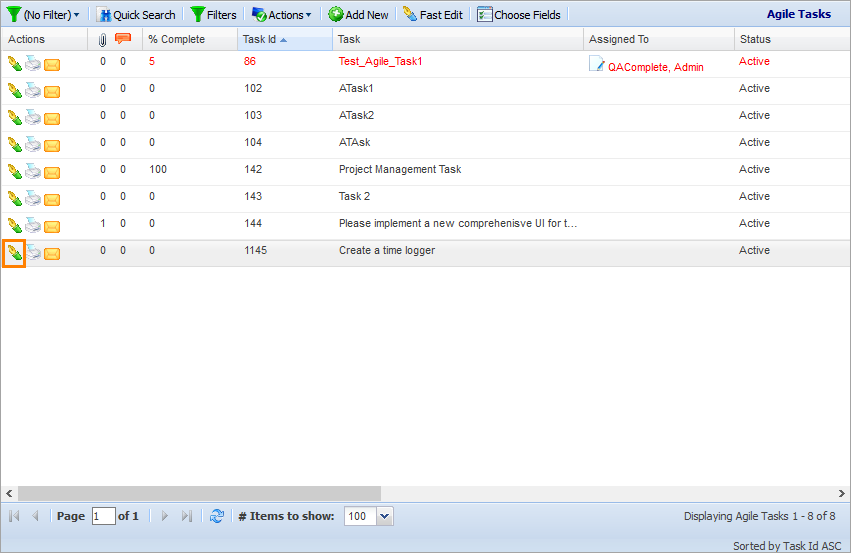
Task: Print the ATask1 row
Action: point(33,91)
